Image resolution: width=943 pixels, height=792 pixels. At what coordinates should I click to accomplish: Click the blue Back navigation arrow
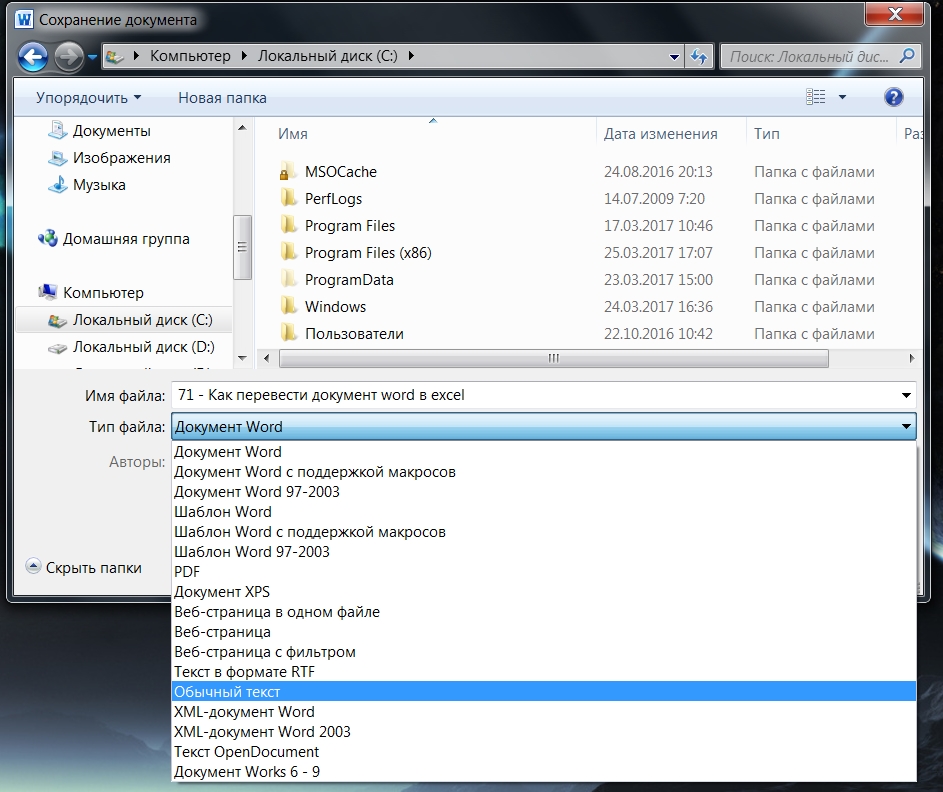coord(33,57)
